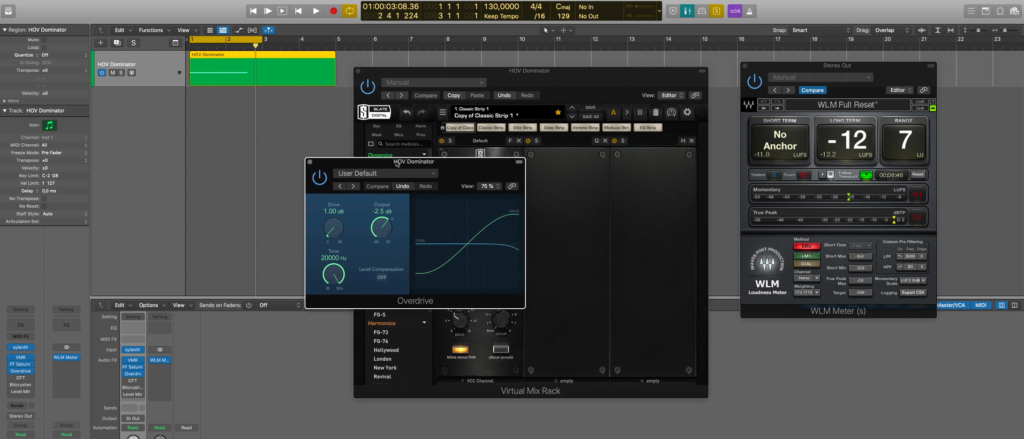Click the blue Catch Playhead icon
Screen dimensions: 1024x439
(268, 30)
